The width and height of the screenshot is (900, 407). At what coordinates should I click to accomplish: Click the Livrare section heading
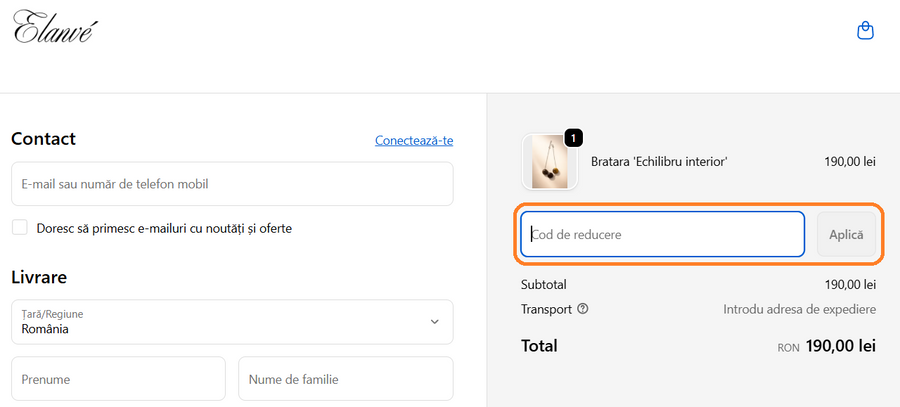point(39,276)
